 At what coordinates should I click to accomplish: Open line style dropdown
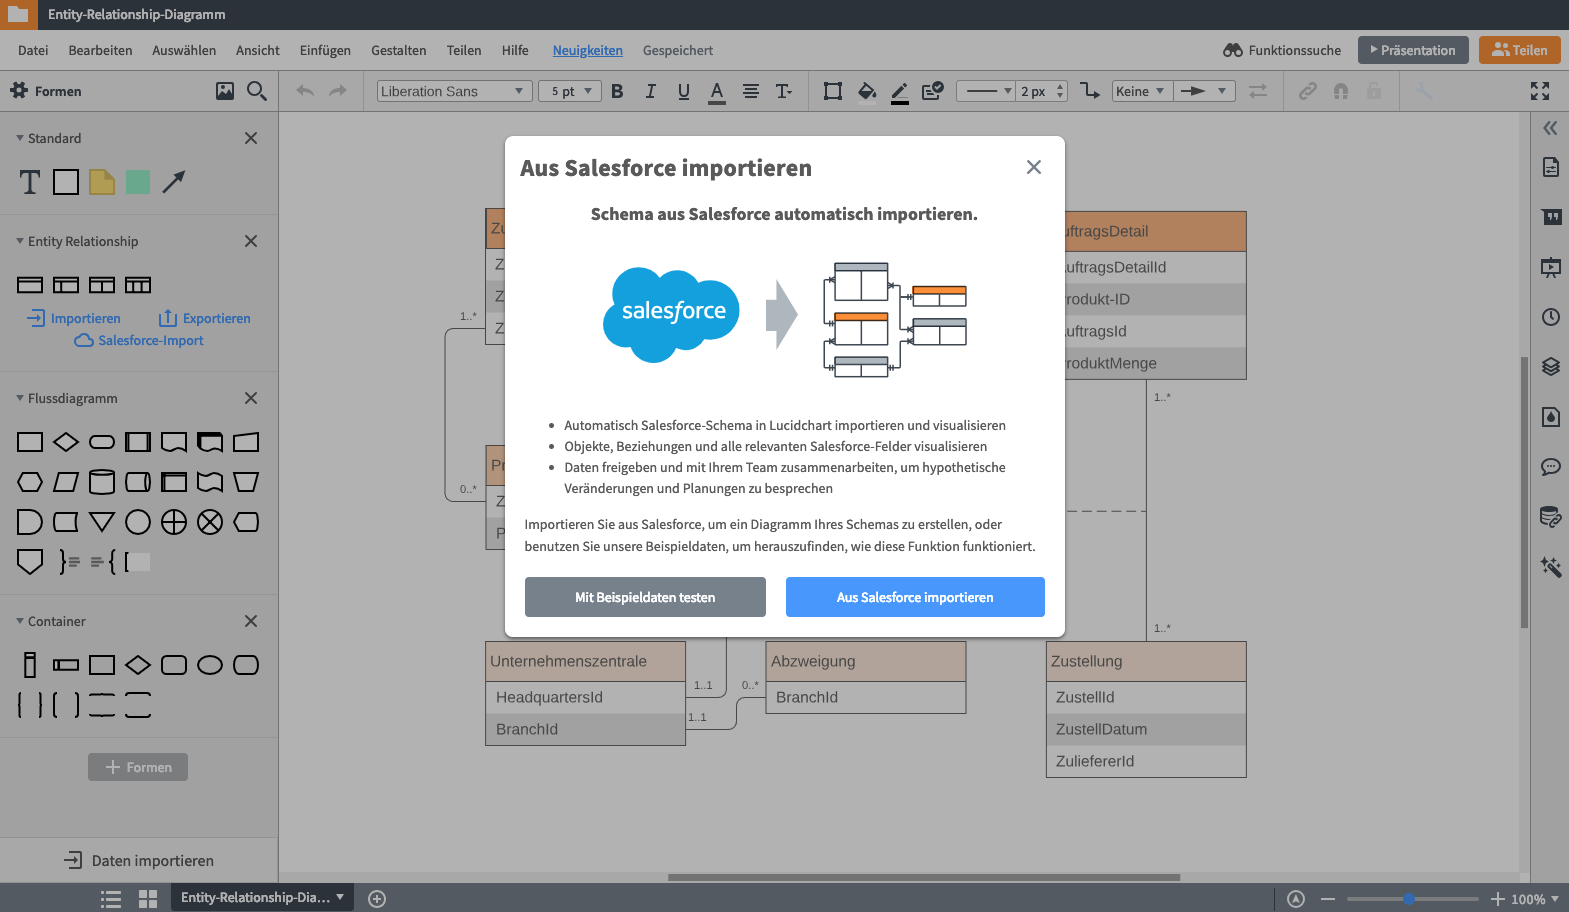pyautogui.click(x=986, y=91)
